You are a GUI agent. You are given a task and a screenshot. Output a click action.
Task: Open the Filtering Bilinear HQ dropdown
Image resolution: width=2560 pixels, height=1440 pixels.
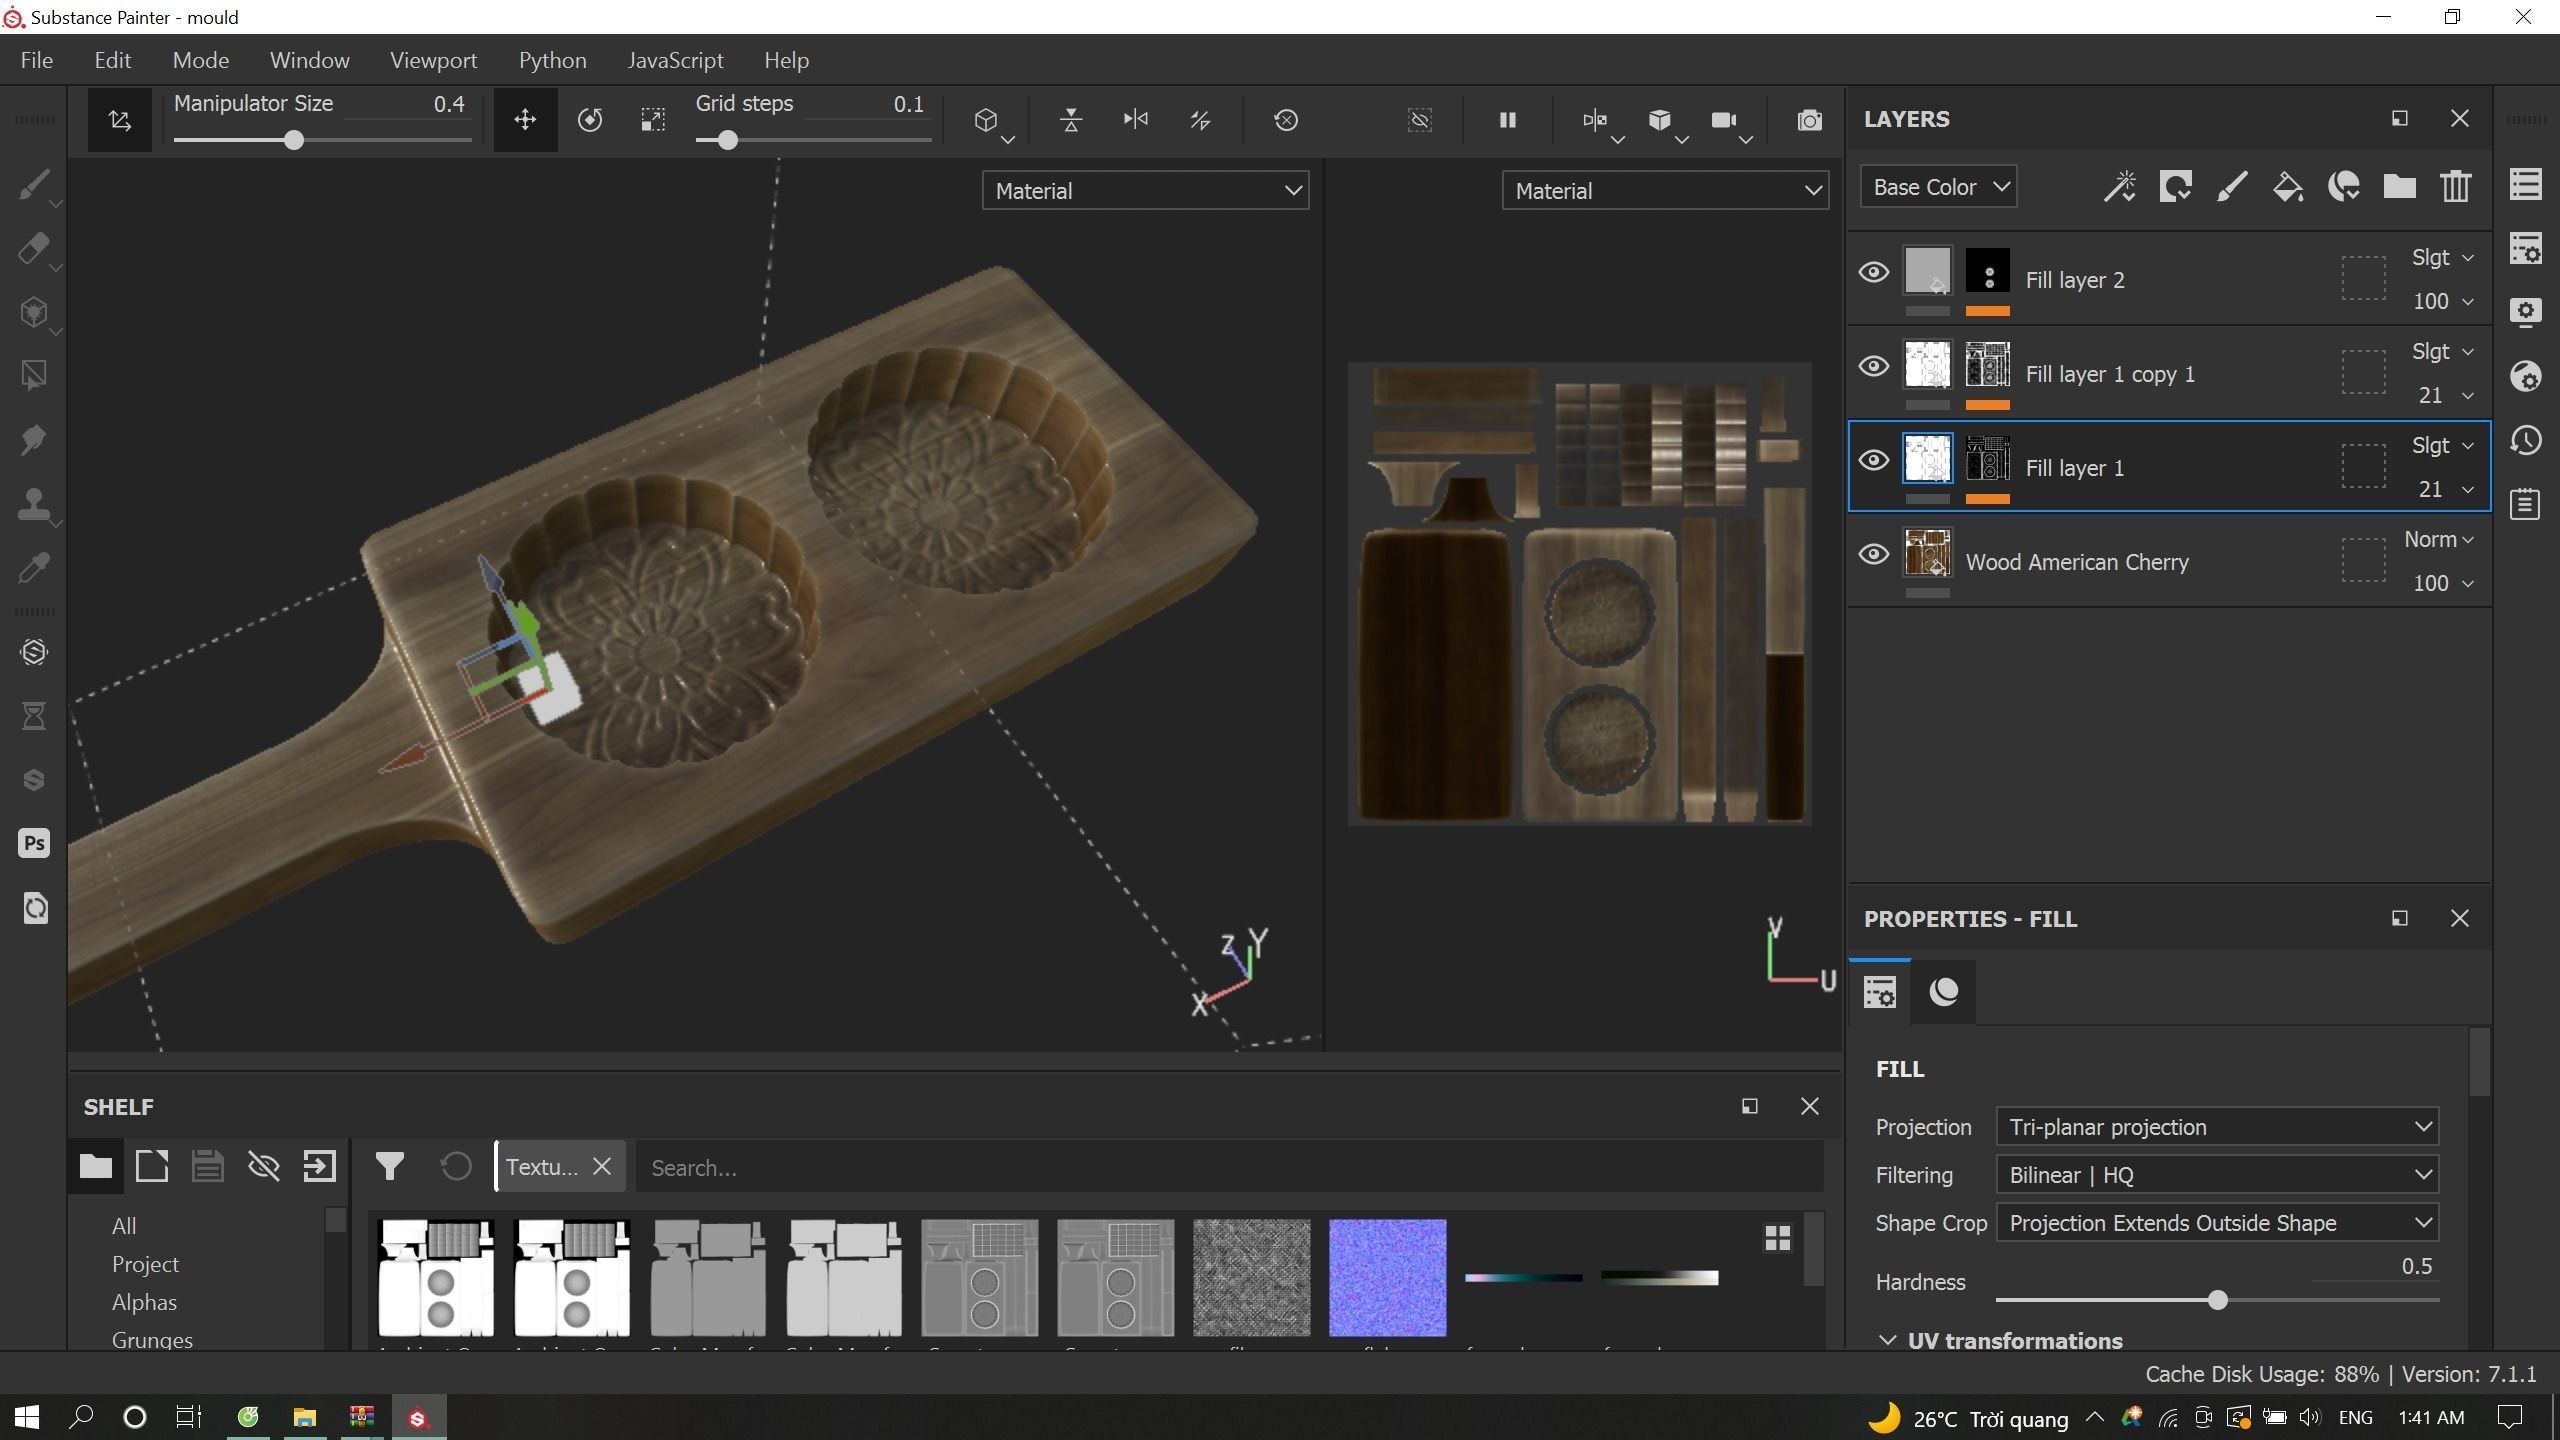(x=2217, y=1175)
